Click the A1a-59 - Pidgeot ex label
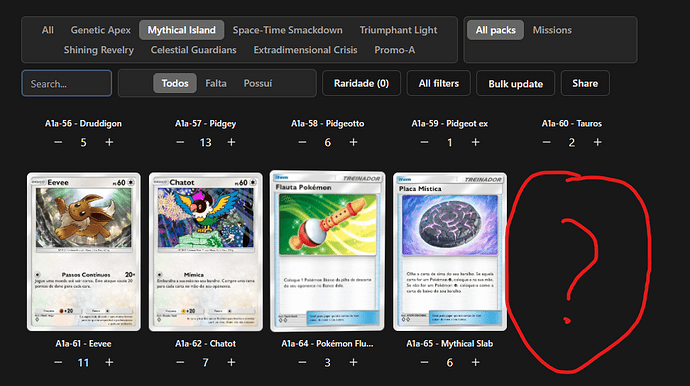The image size is (690, 386). [450, 124]
